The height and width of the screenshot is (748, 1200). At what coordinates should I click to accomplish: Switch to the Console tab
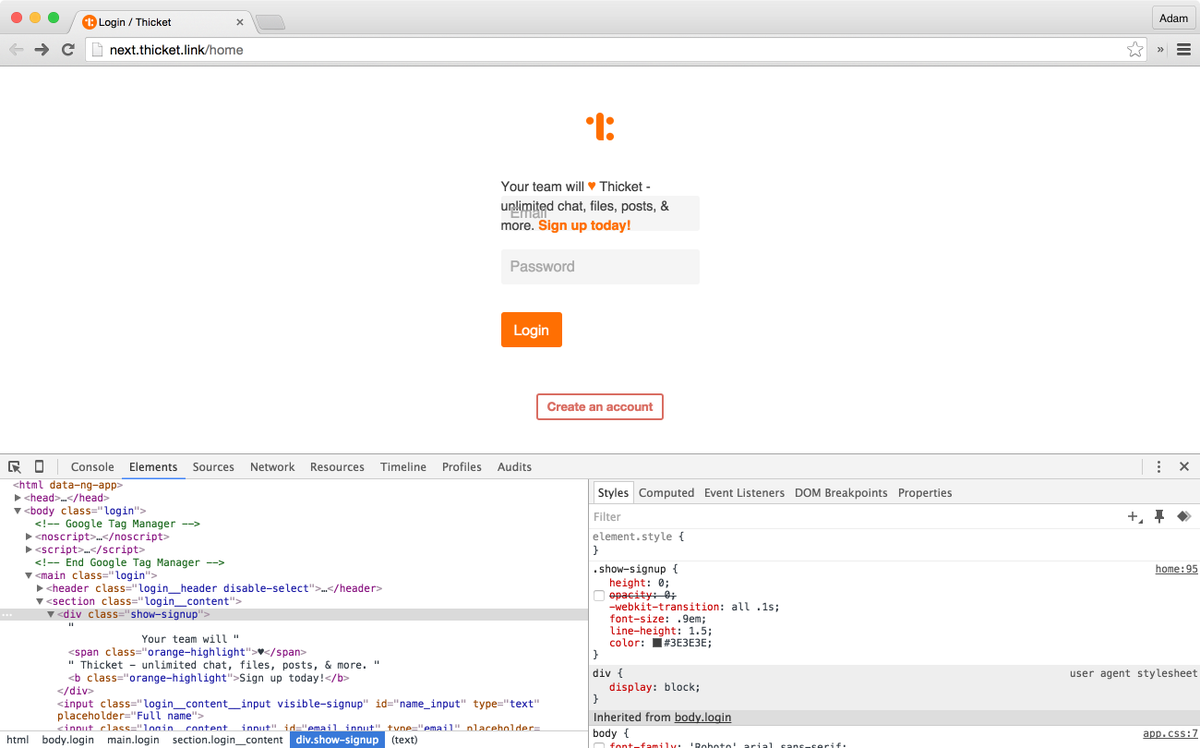point(92,467)
